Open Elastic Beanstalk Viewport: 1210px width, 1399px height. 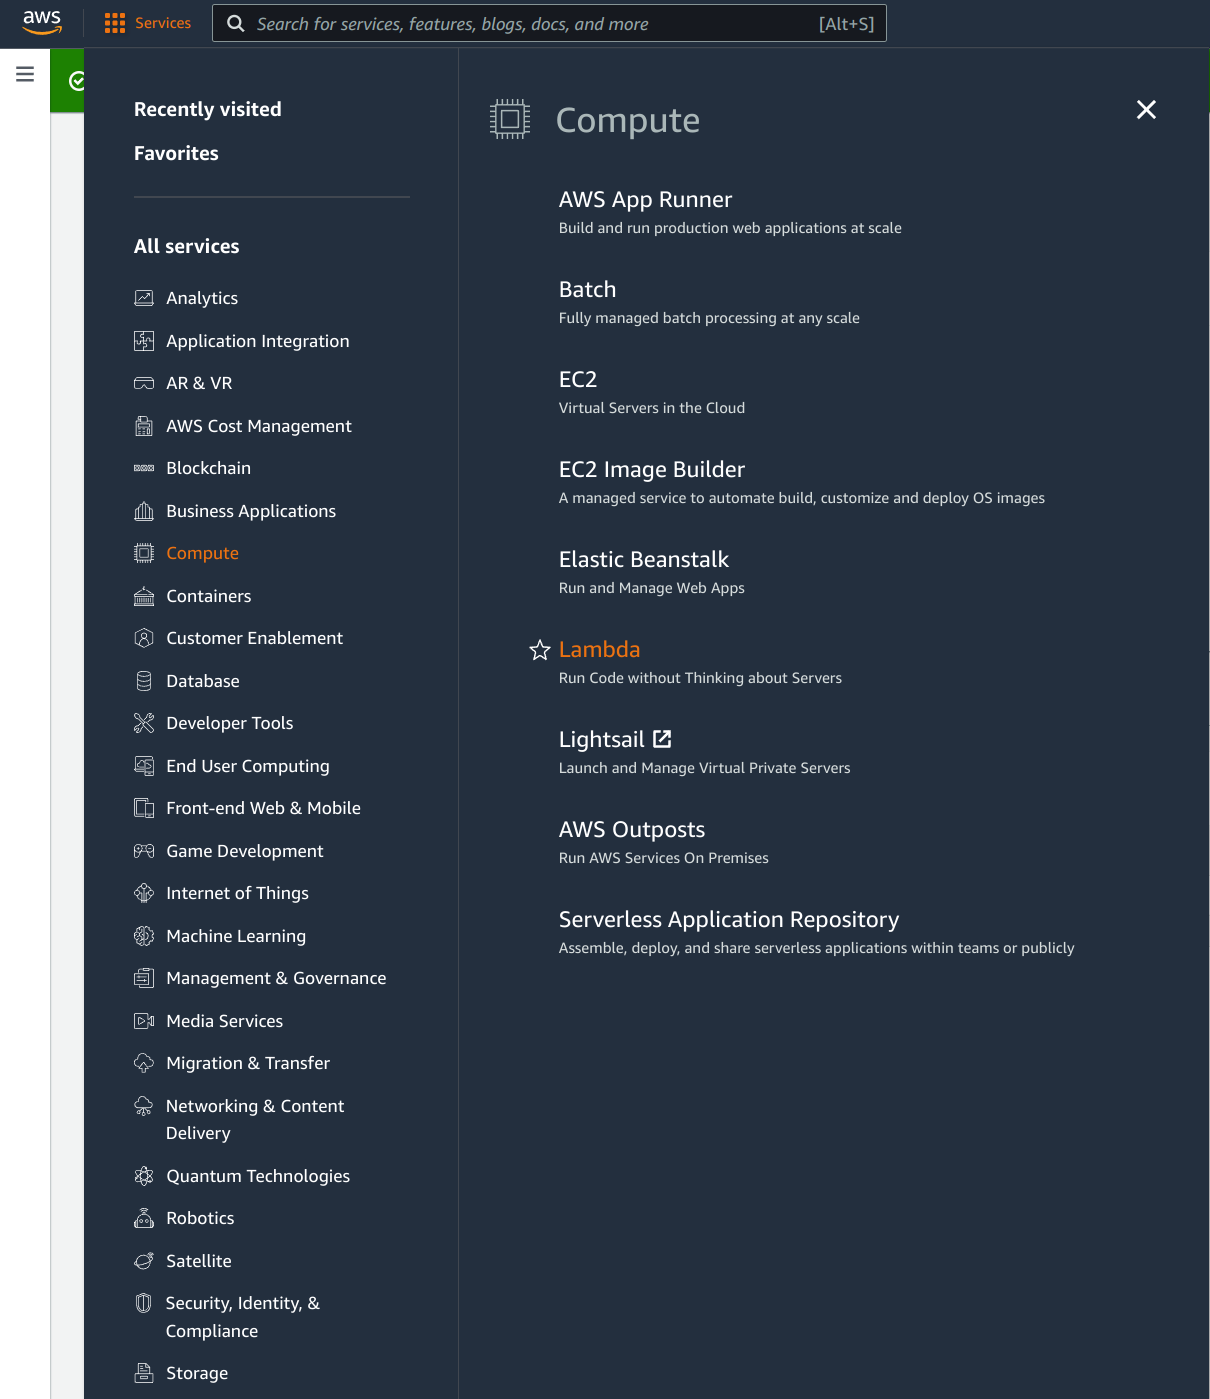(643, 560)
